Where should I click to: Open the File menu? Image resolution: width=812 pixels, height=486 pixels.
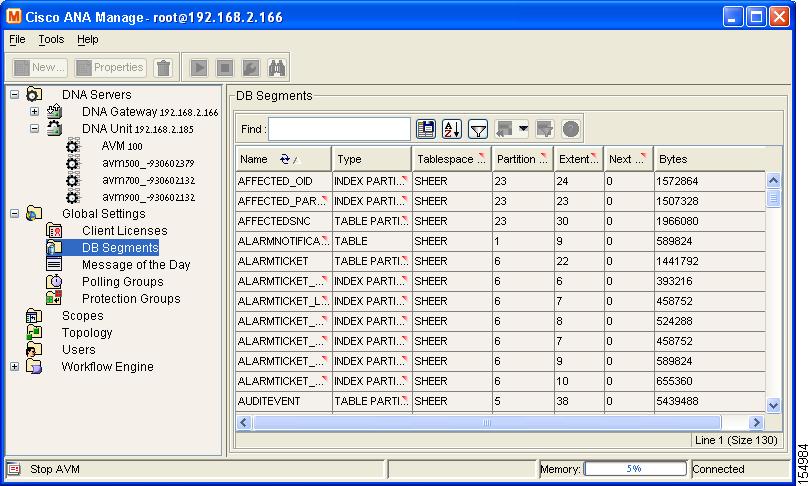click(17, 39)
